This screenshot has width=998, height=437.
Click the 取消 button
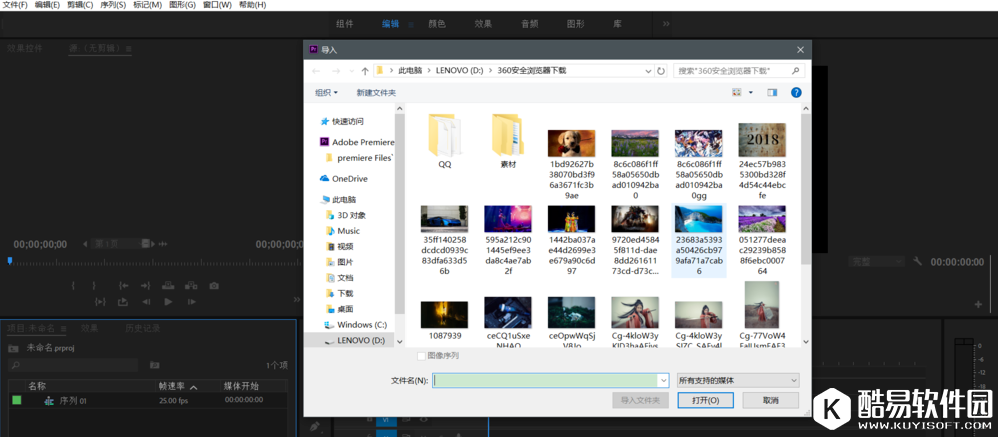coord(771,400)
